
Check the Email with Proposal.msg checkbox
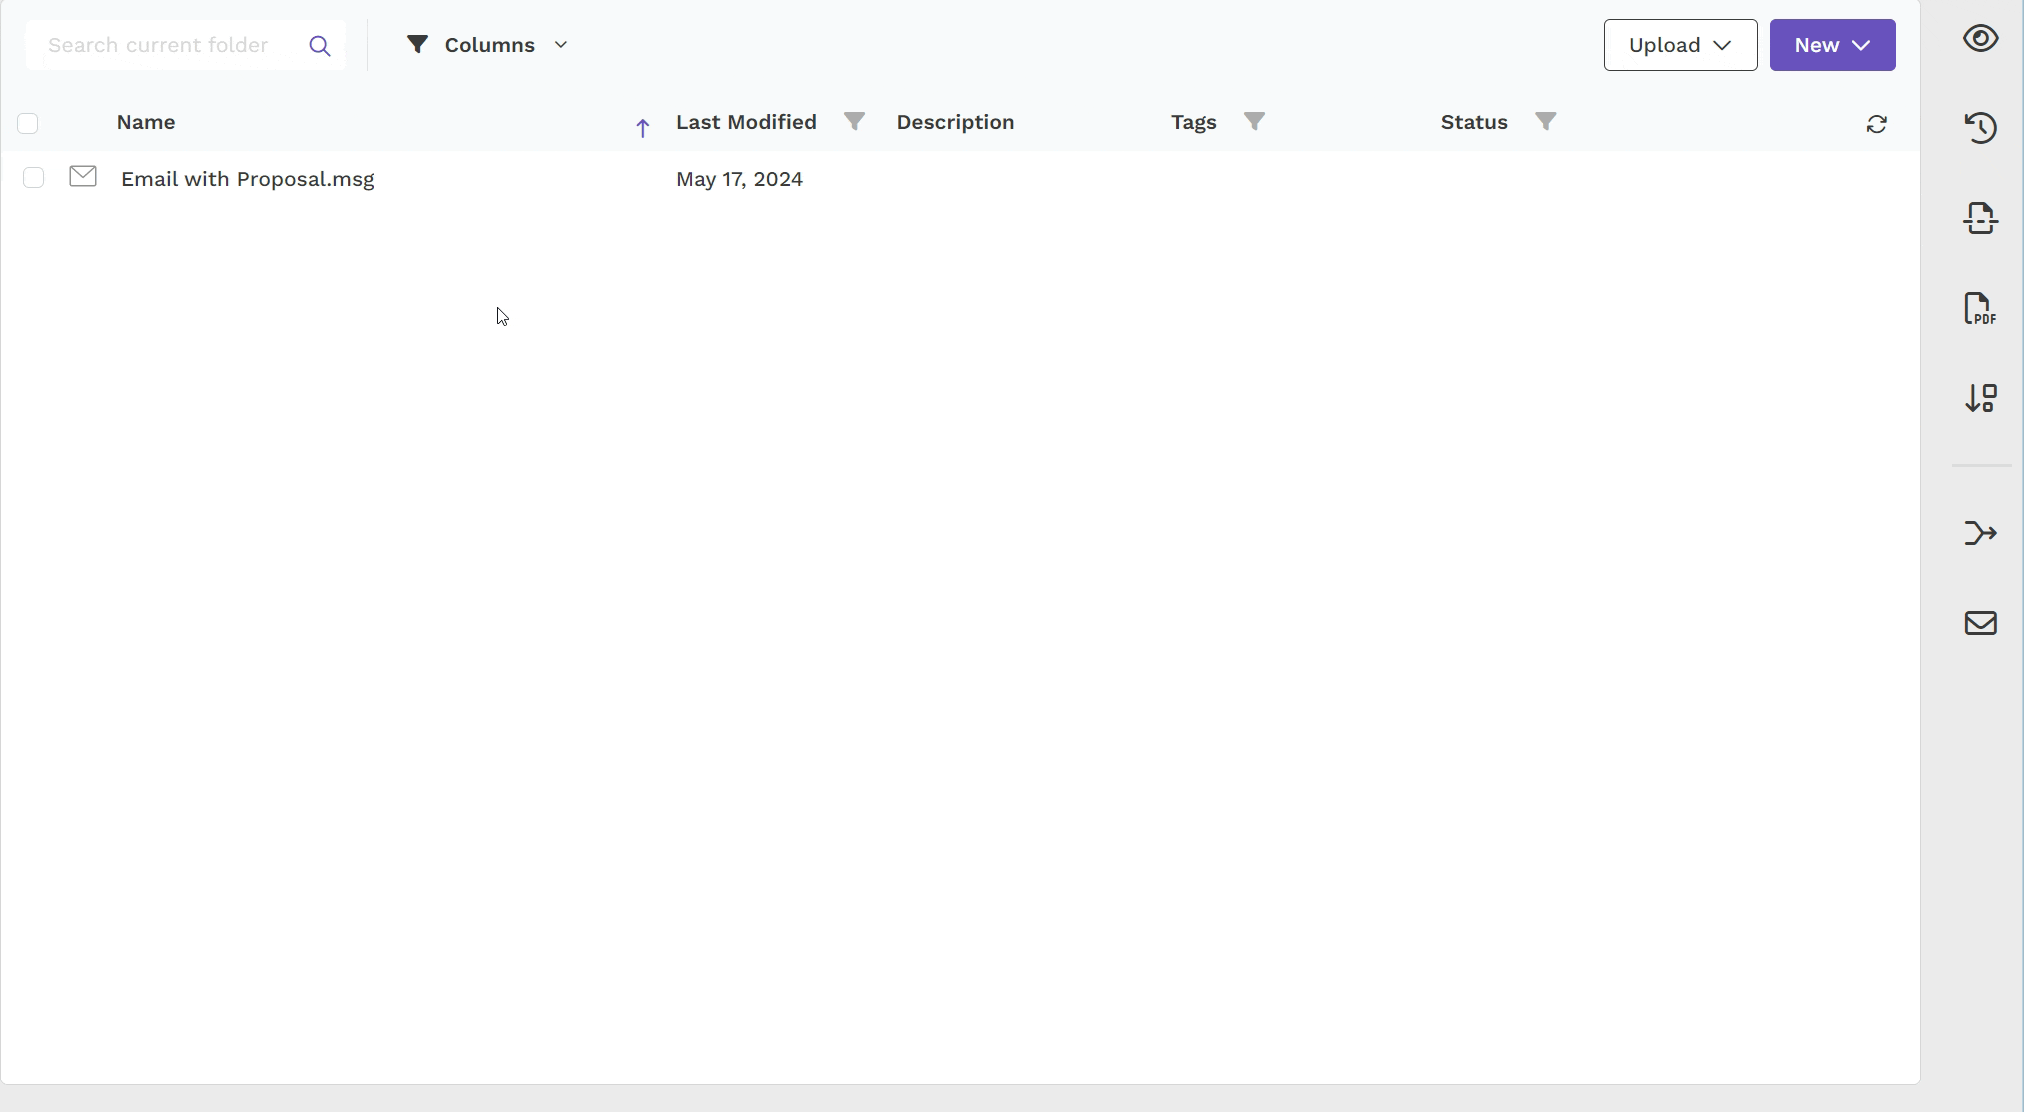coord(33,178)
